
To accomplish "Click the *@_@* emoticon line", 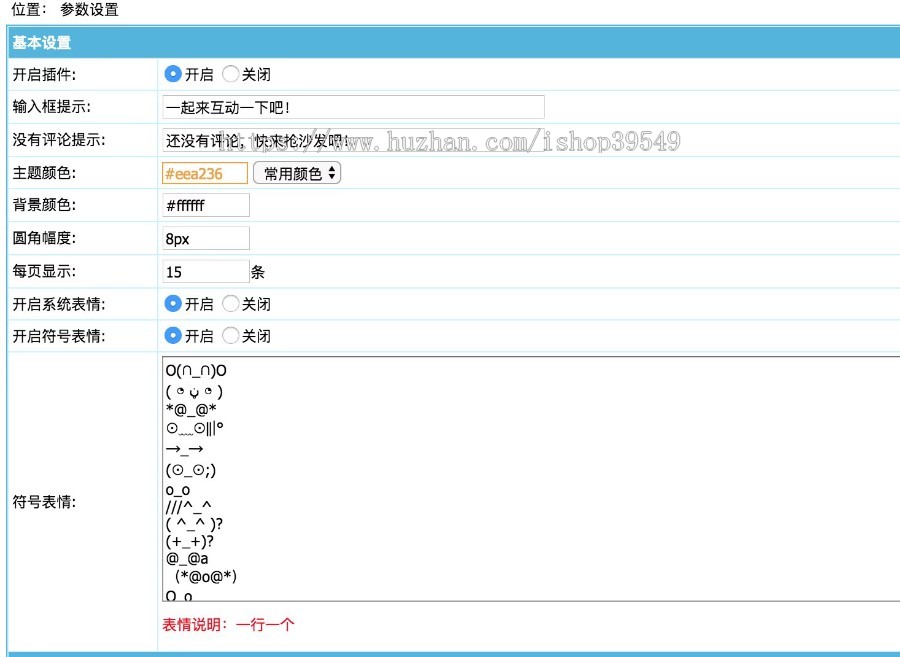I will pyautogui.click(x=191, y=410).
